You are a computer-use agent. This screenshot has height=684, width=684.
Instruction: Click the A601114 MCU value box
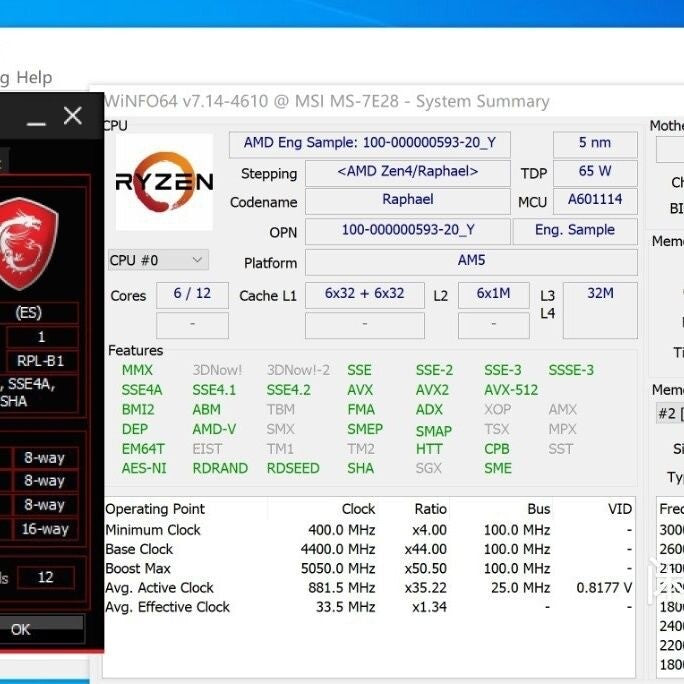[594, 200]
